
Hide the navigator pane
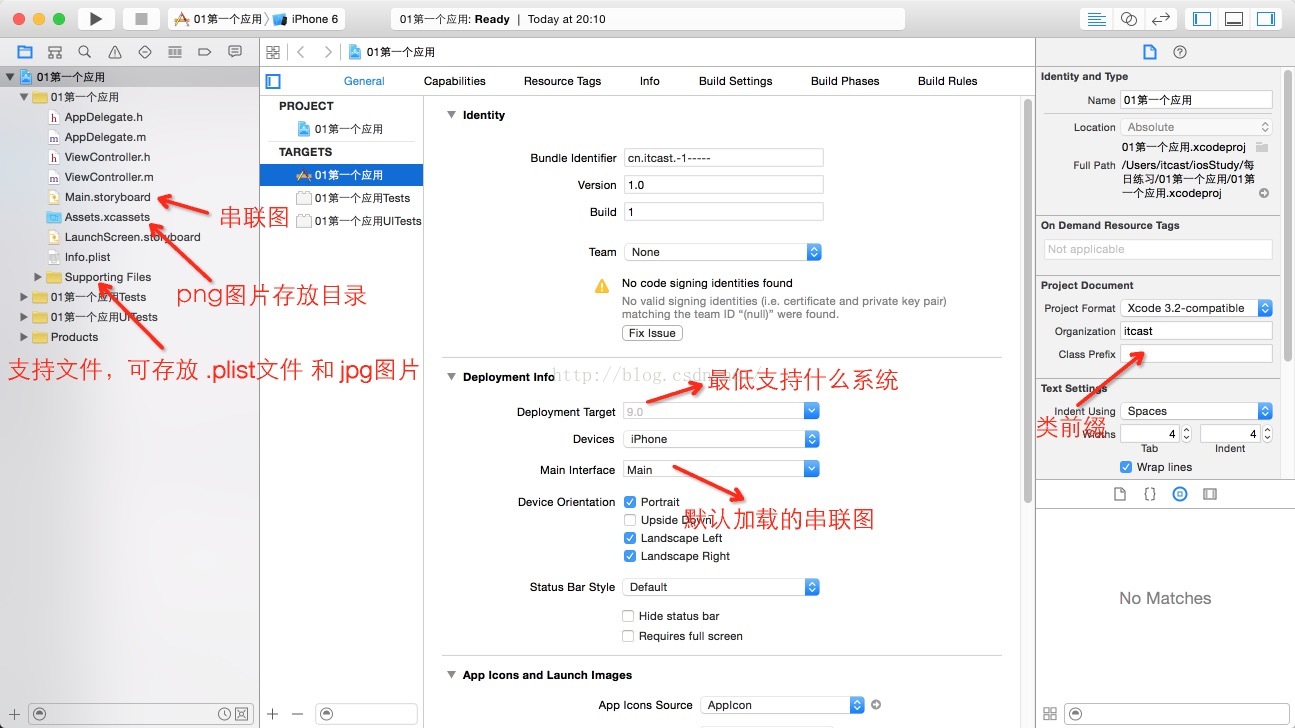1202,19
